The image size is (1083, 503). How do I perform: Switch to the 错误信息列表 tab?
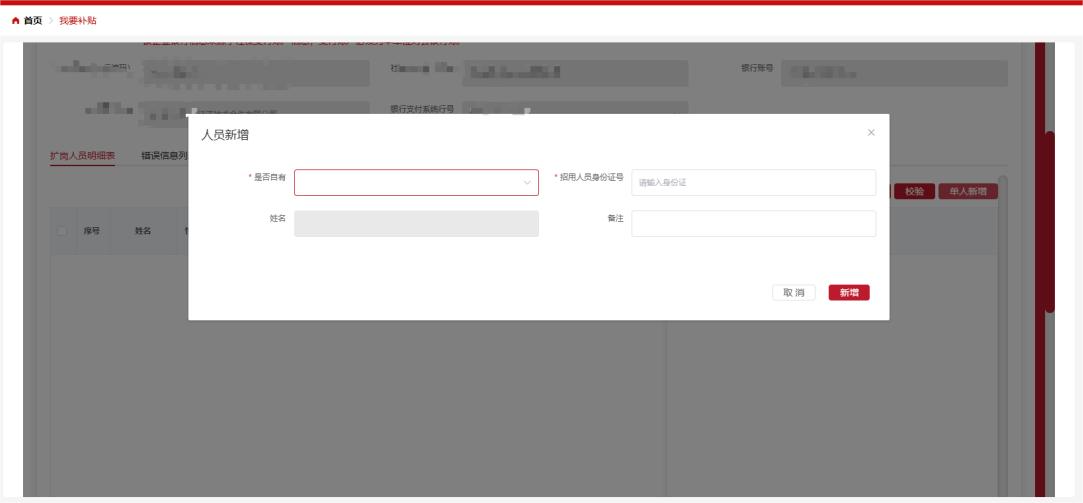click(x=165, y=156)
